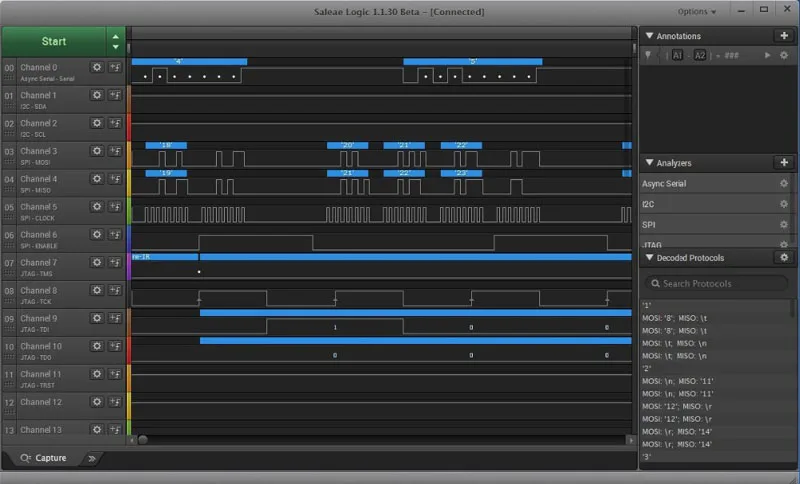Set trigger edge for Channel 7

pyautogui.click(x=115, y=262)
